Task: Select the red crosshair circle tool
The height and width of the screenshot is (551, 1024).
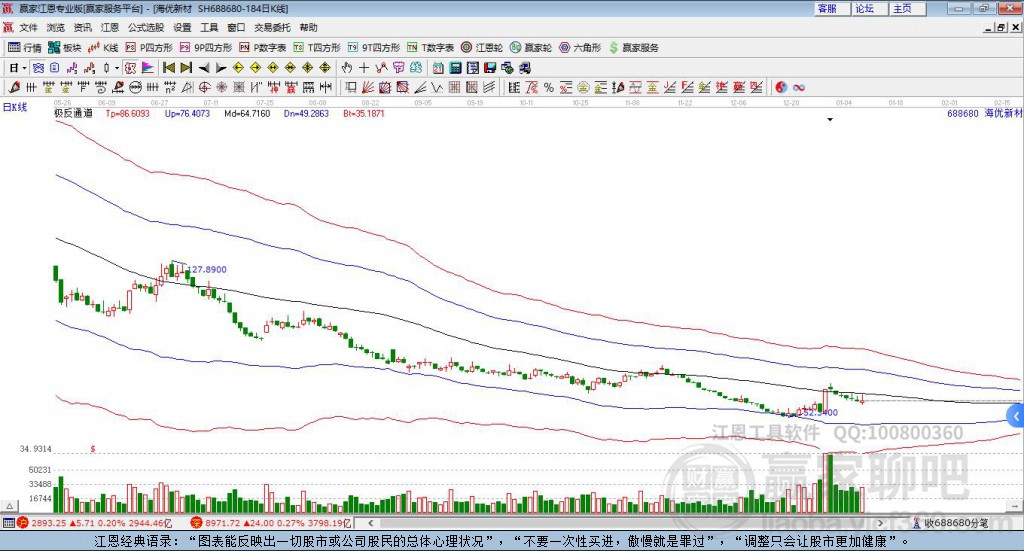Action: click(x=204, y=87)
